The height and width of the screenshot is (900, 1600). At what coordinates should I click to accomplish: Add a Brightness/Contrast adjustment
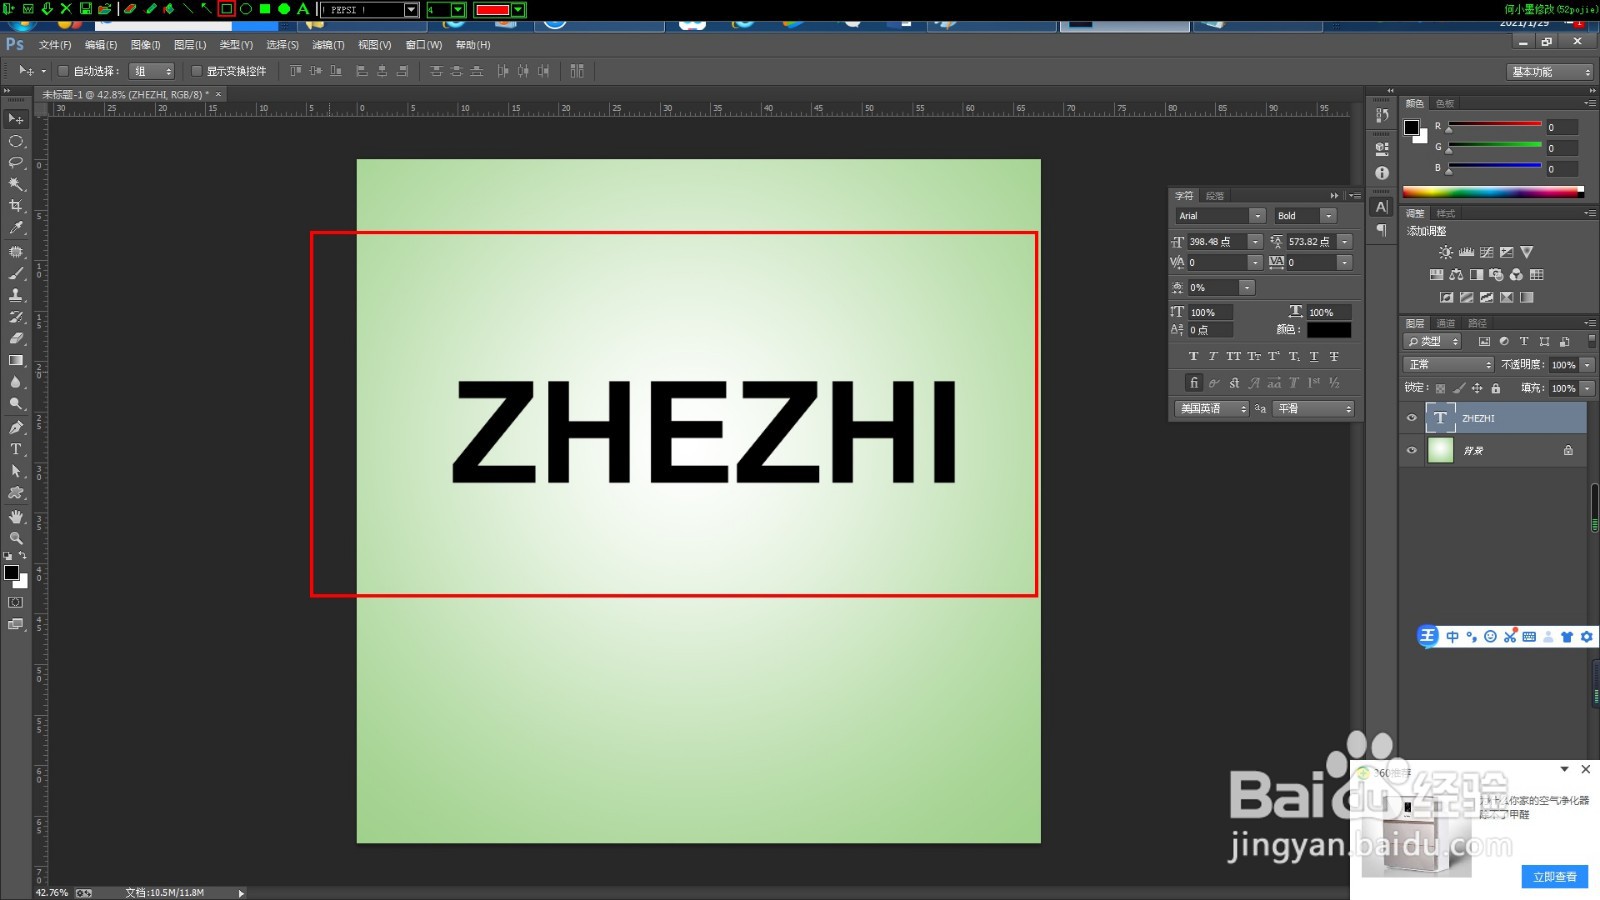click(1446, 253)
